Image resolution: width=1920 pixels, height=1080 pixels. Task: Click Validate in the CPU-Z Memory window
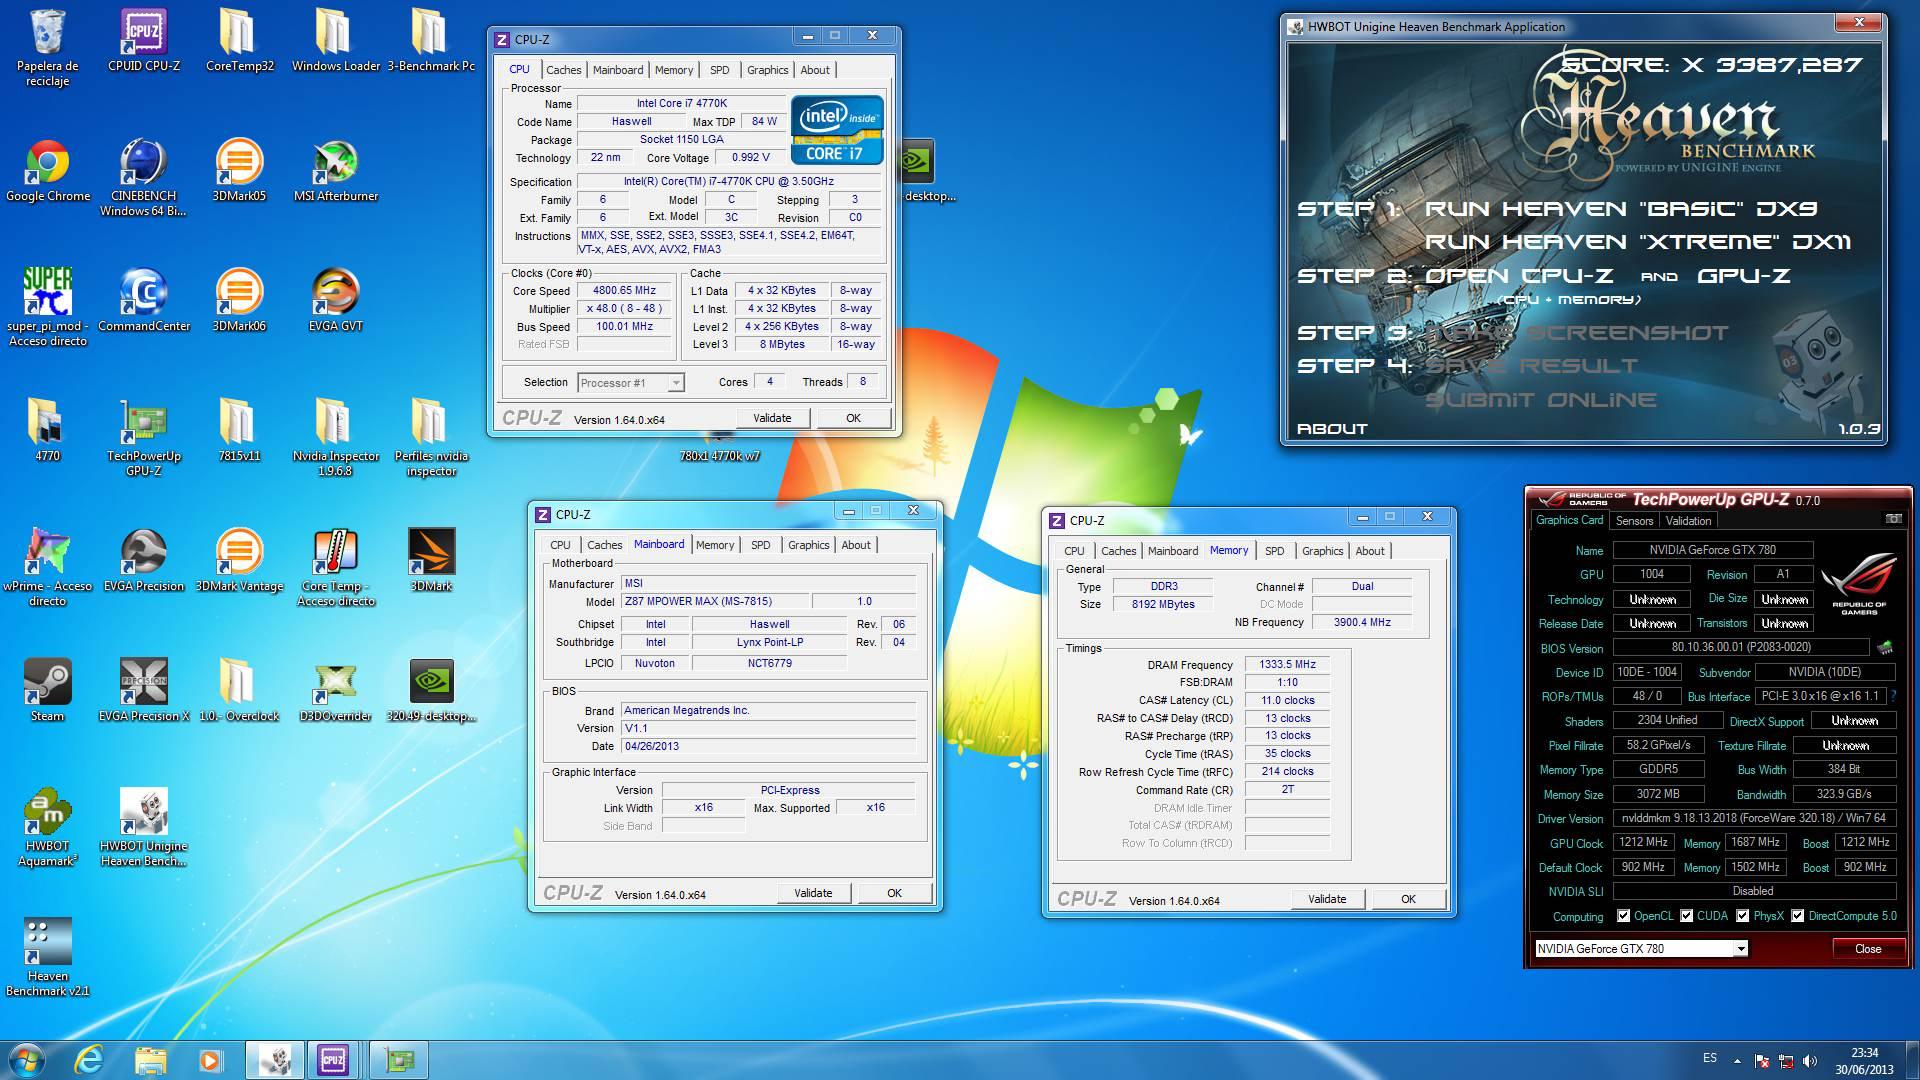click(x=1327, y=899)
